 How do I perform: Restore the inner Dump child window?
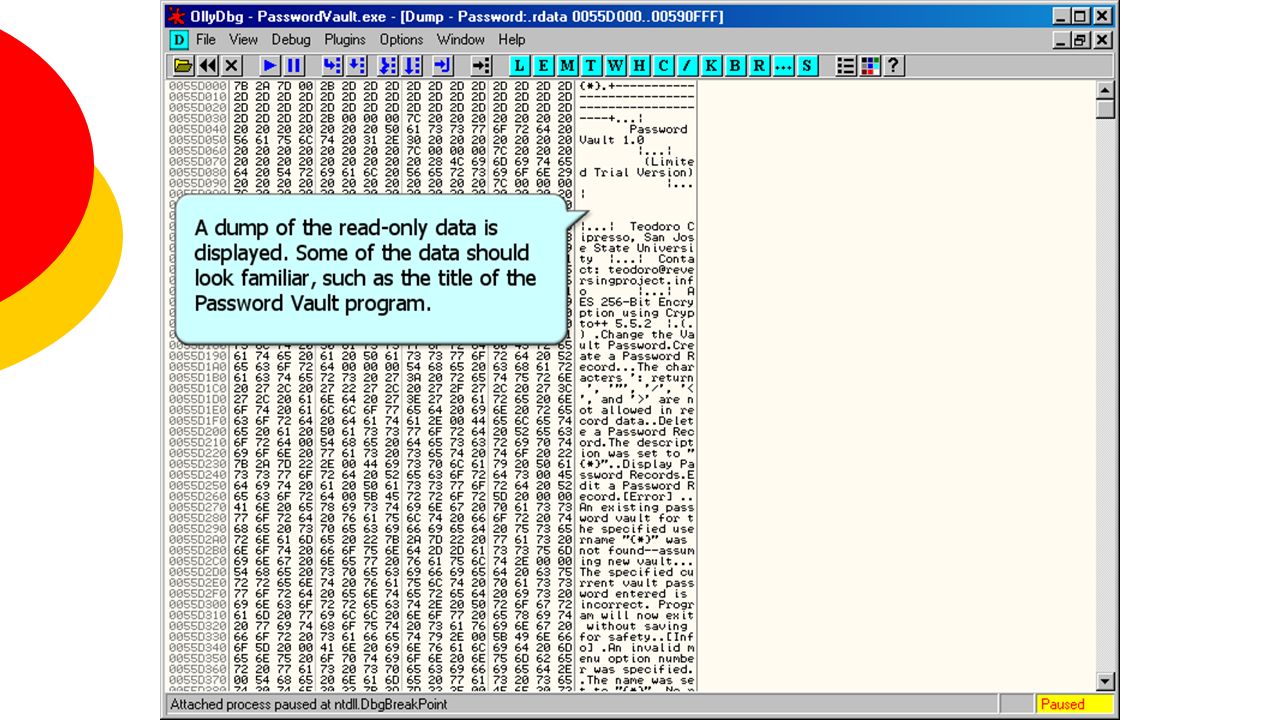pos(1082,40)
